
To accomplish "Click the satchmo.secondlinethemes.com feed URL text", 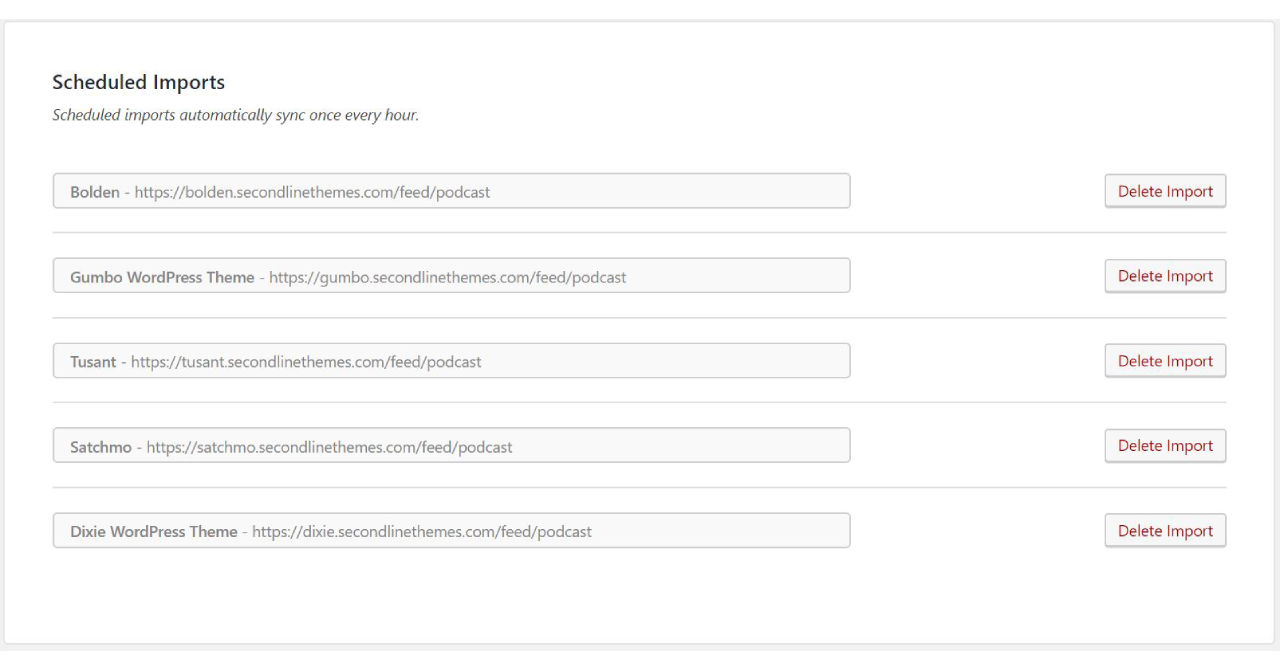I will tap(329, 447).
